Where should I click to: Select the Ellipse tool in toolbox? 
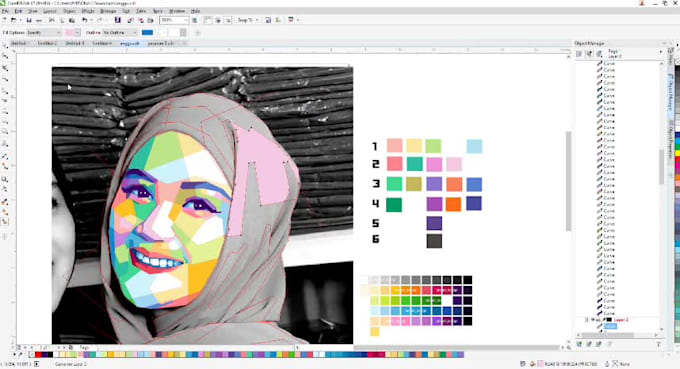pyautogui.click(x=5, y=122)
